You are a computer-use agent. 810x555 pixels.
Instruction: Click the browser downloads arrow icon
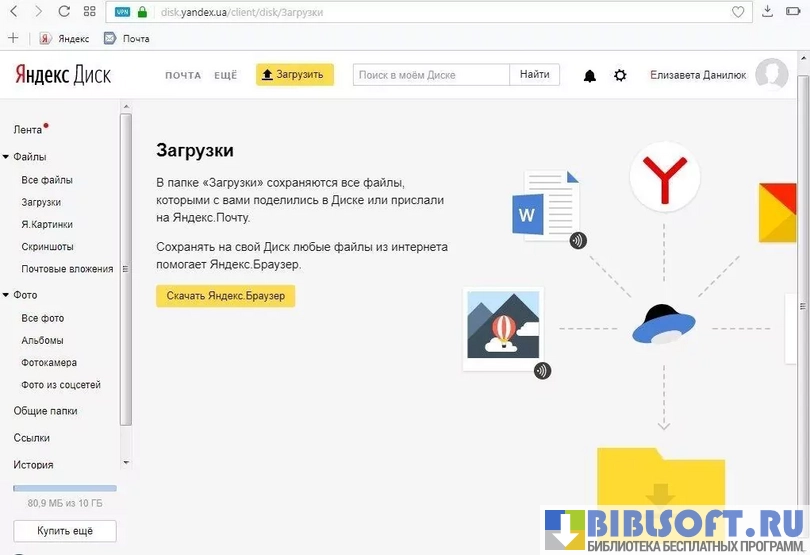pyautogui.click(x=767, y=13)
